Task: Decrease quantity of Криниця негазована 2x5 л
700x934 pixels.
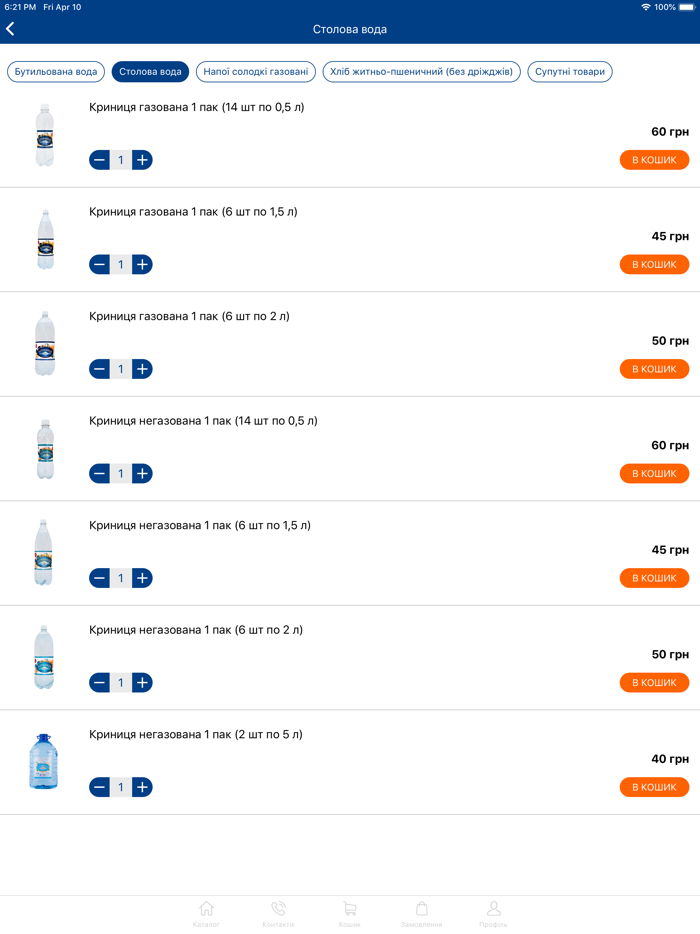Action: point(99,787)
